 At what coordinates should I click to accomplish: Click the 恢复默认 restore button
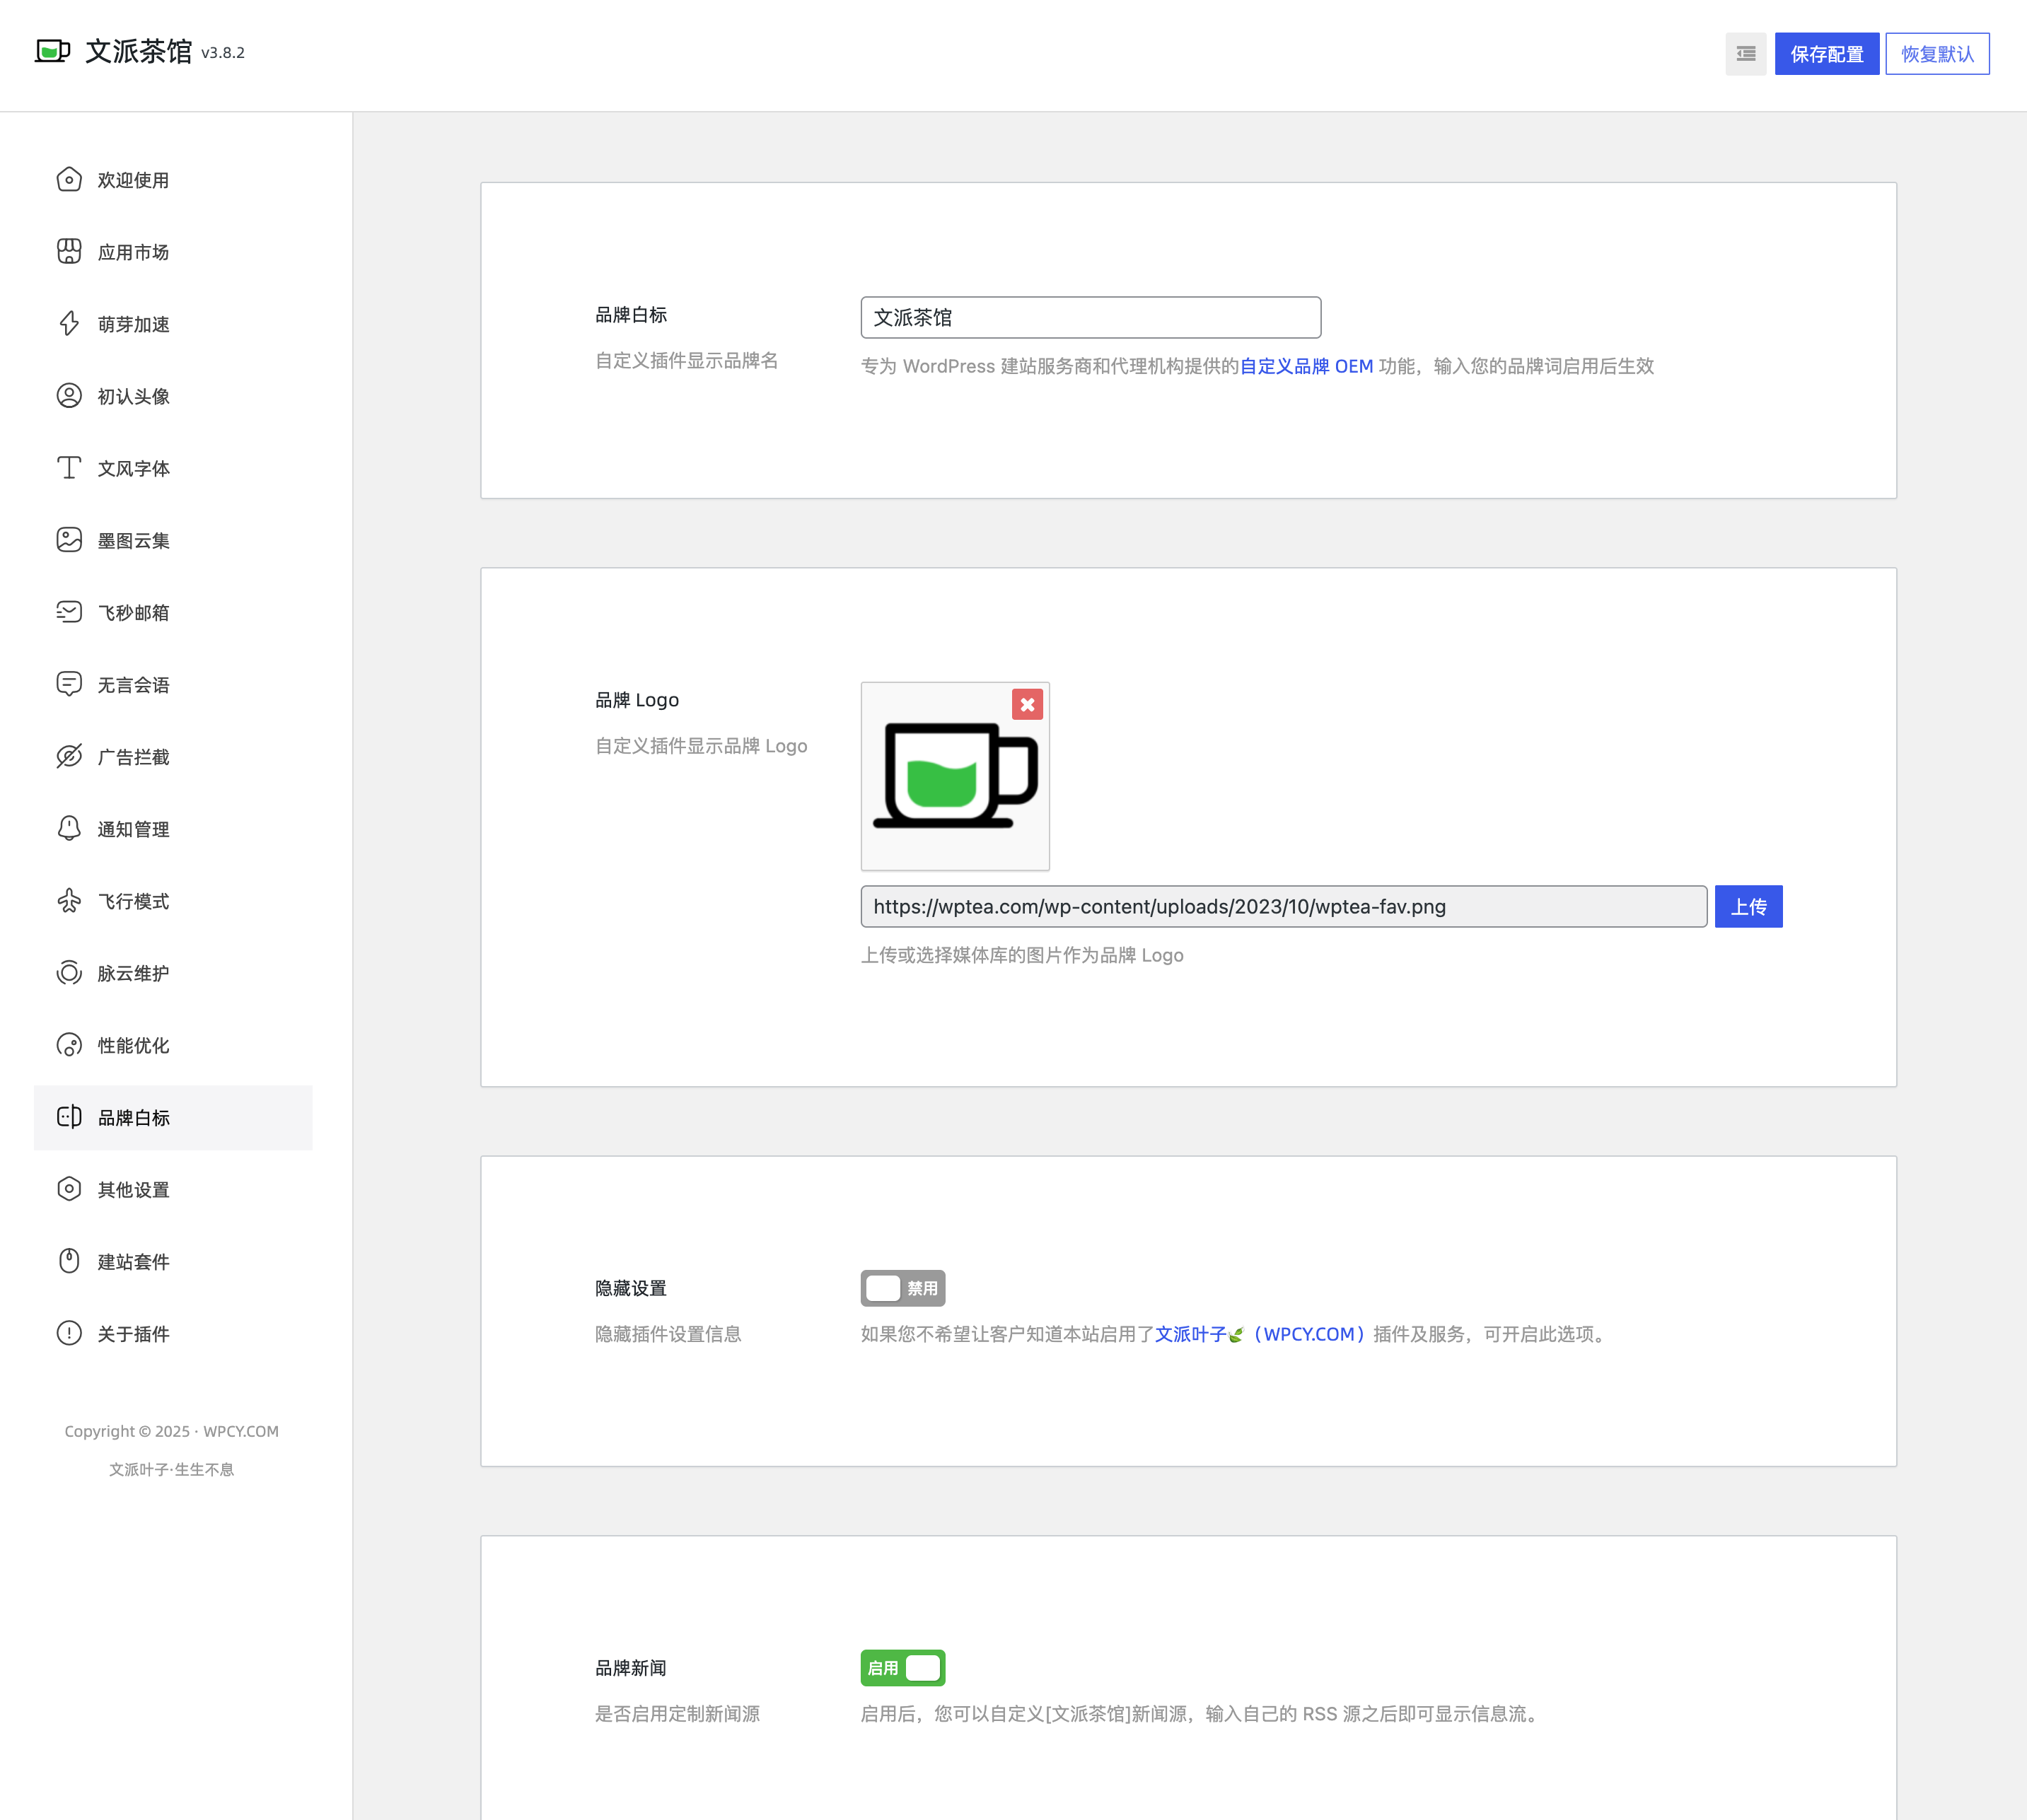(x=1937, y=54)
